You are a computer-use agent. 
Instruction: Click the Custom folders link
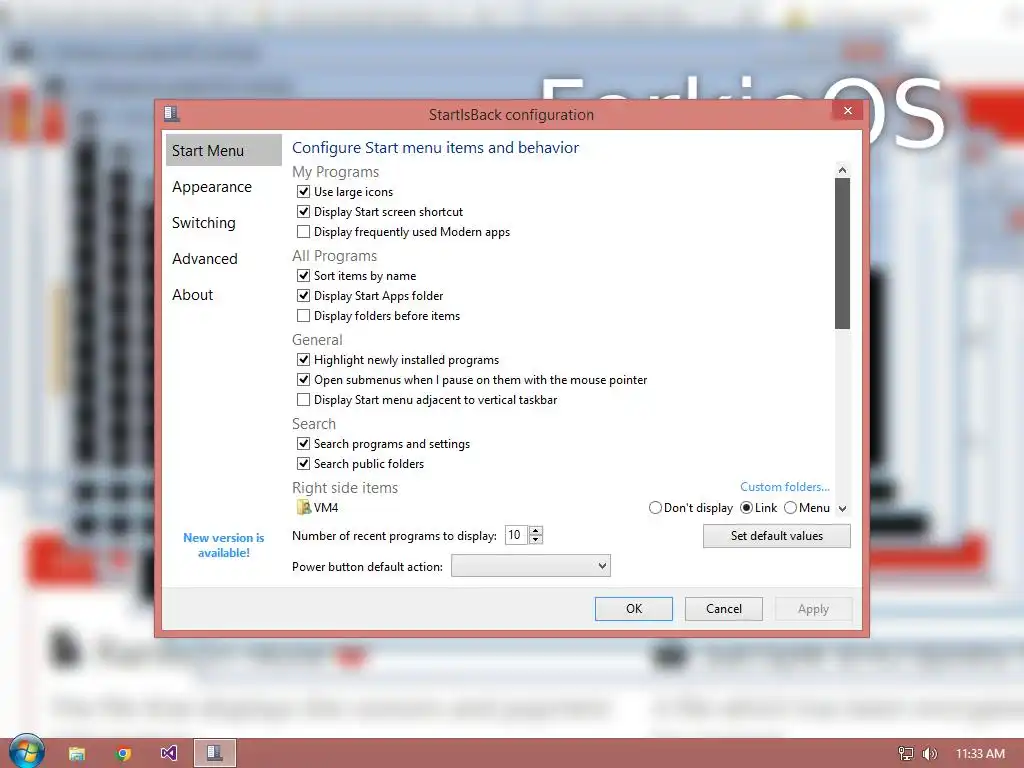(784, 487)
